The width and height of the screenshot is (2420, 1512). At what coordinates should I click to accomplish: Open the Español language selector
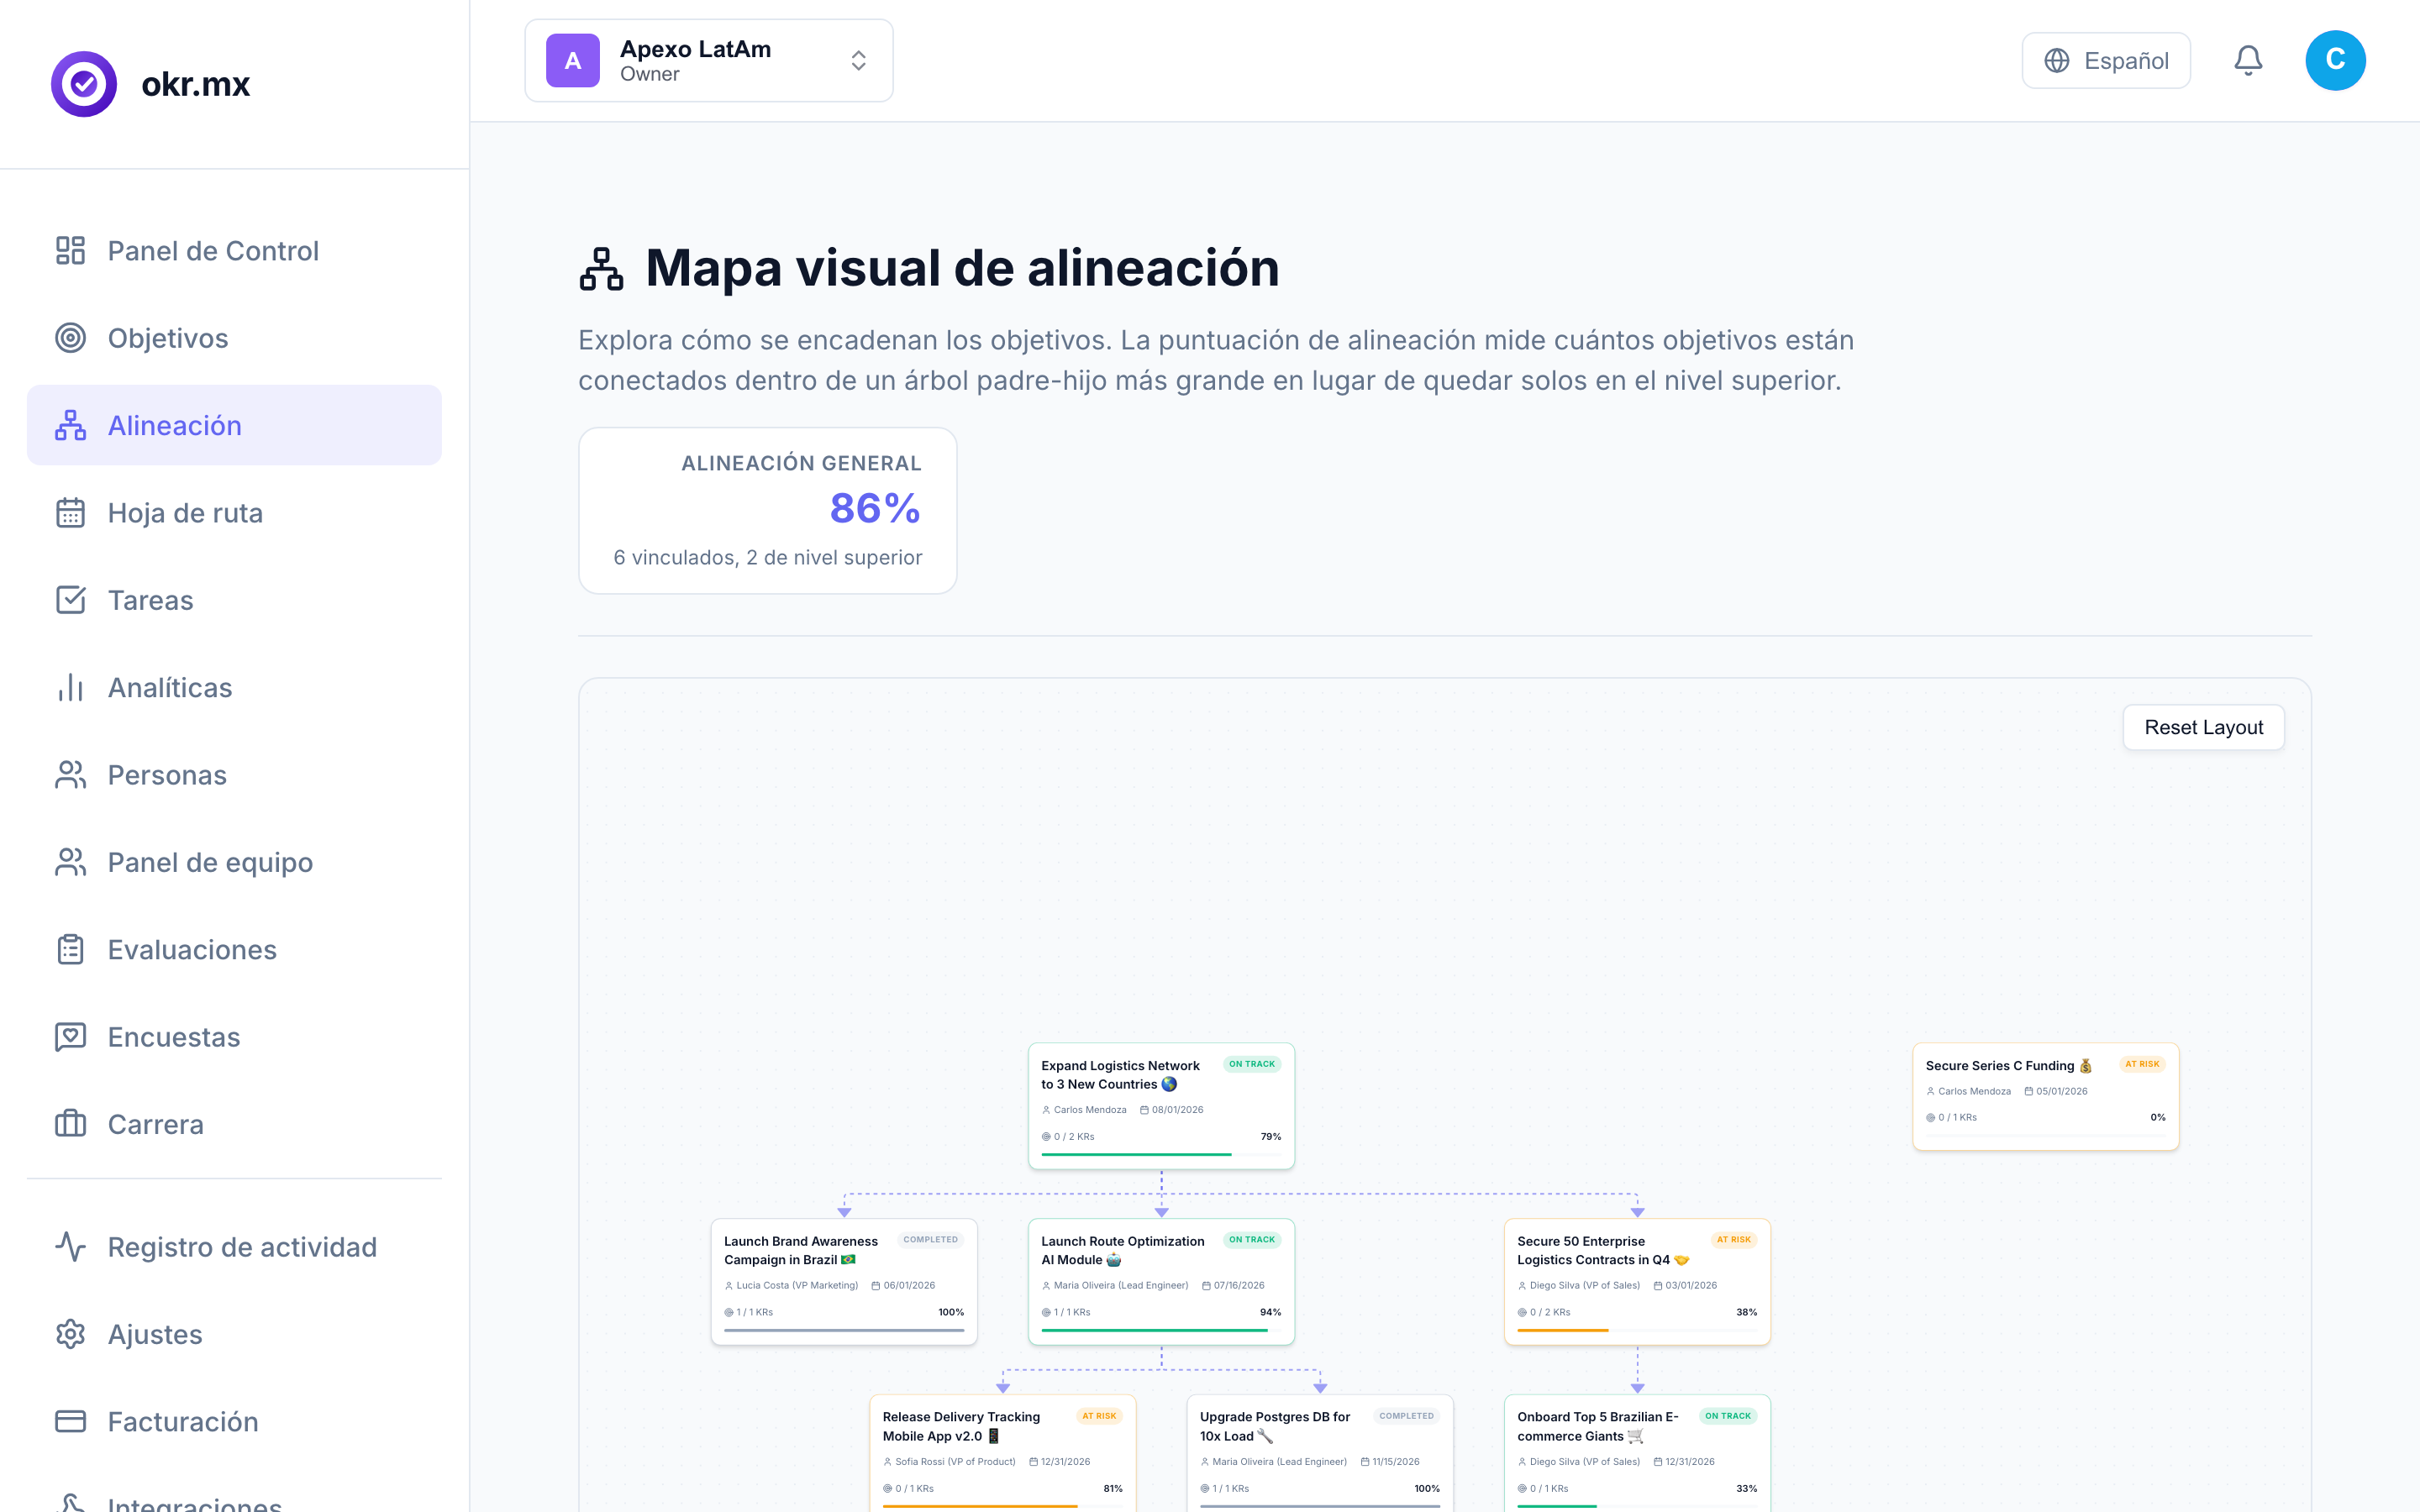point(2106,61)
